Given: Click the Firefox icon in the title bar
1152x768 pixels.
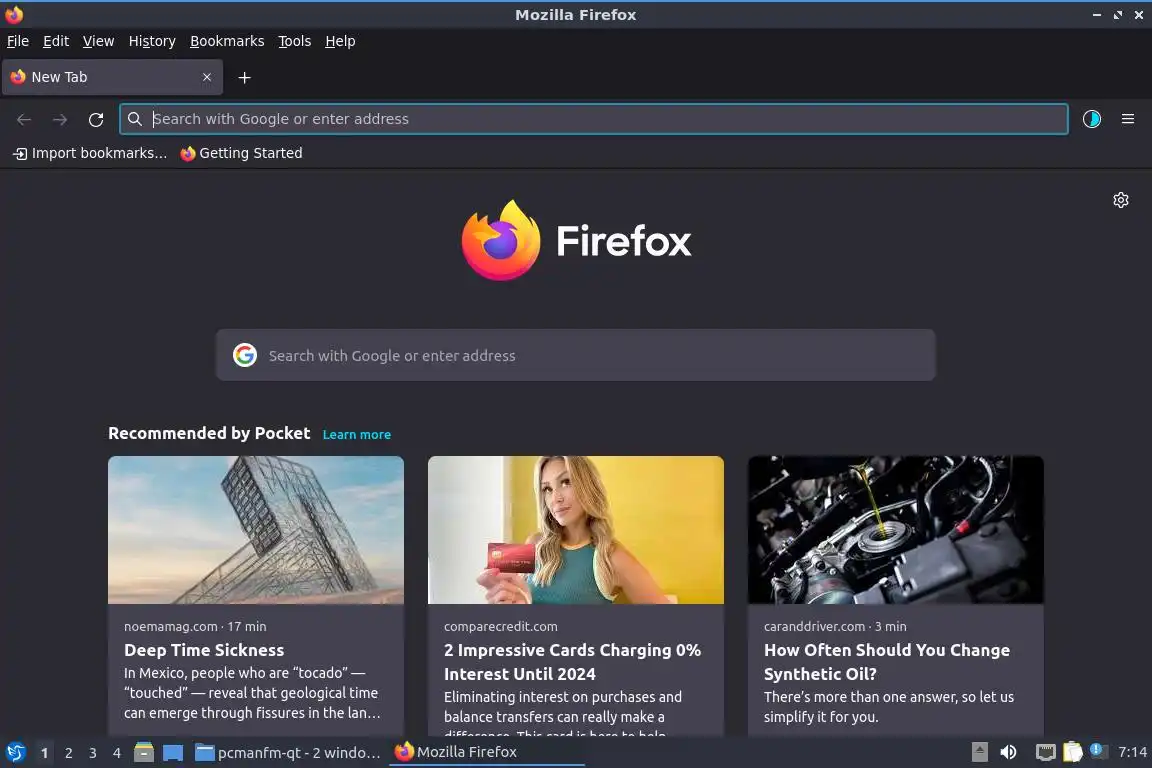Looking at the screenshot, I should coord(14,15).
